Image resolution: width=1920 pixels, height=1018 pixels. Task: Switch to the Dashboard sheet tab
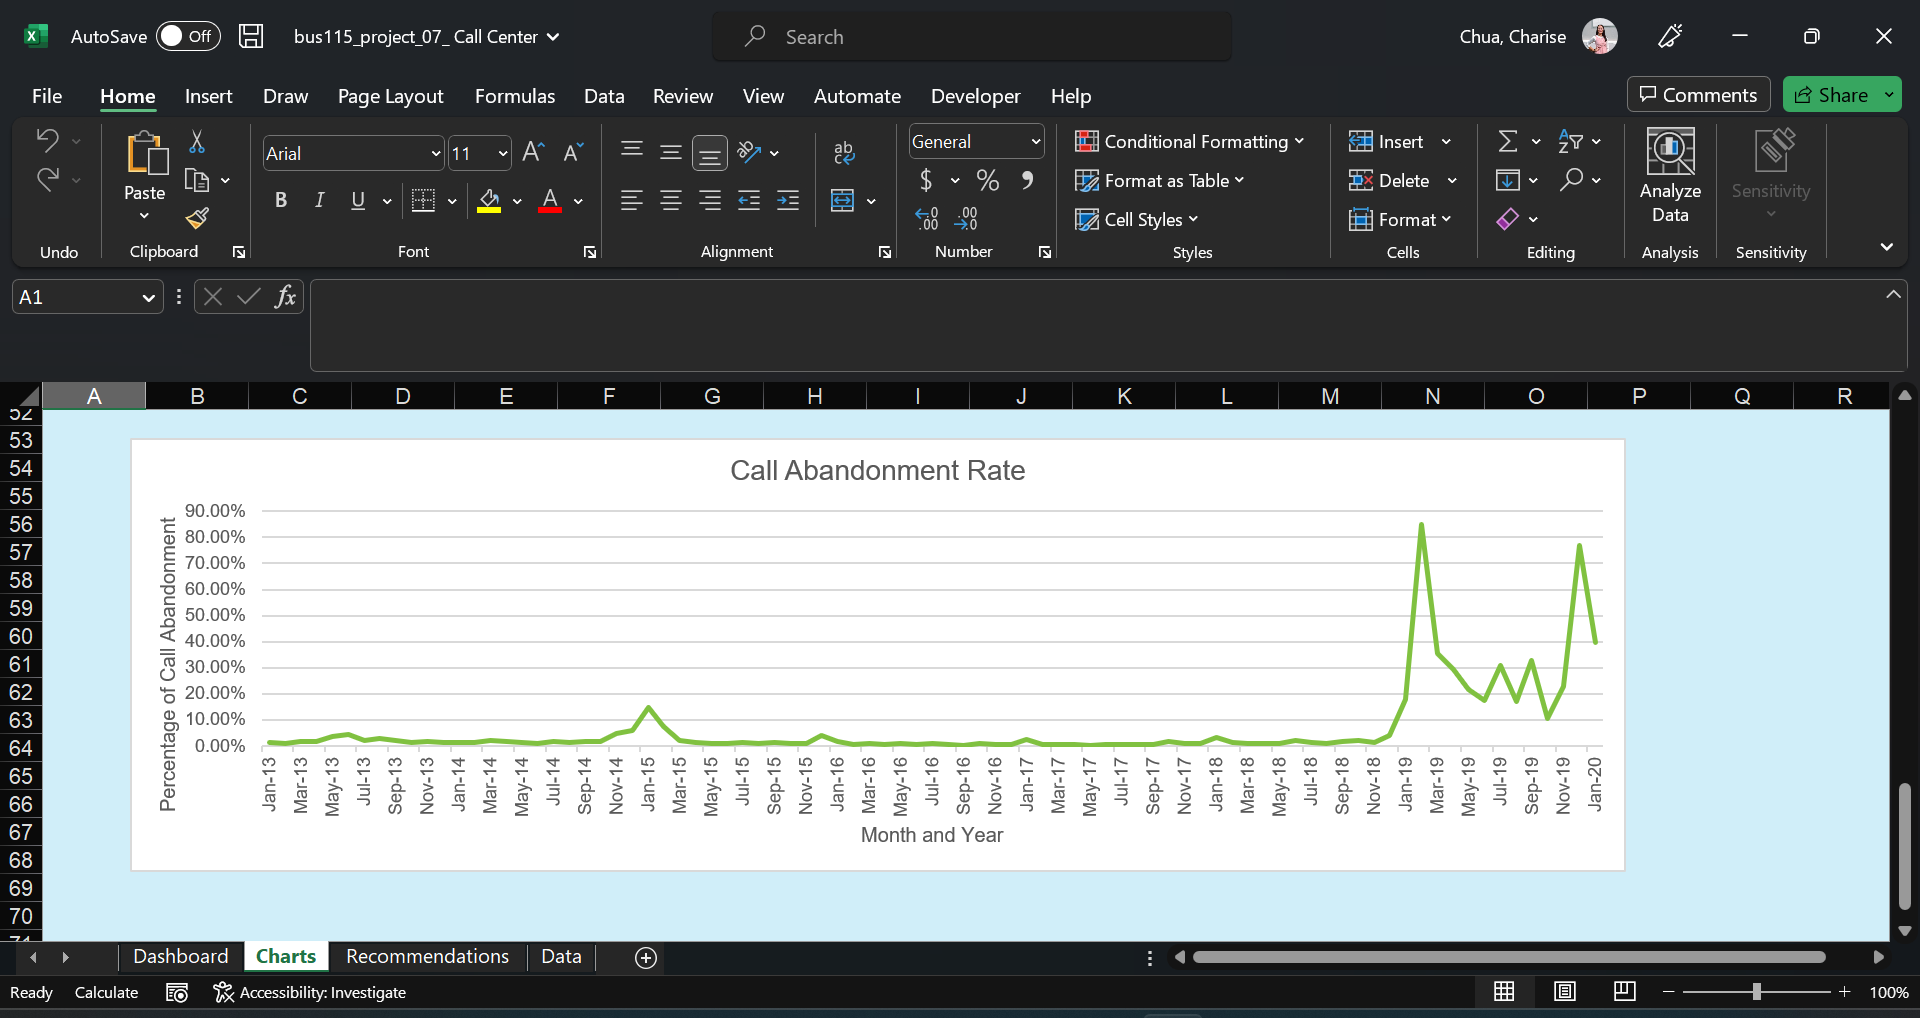(x=180, y=957)
